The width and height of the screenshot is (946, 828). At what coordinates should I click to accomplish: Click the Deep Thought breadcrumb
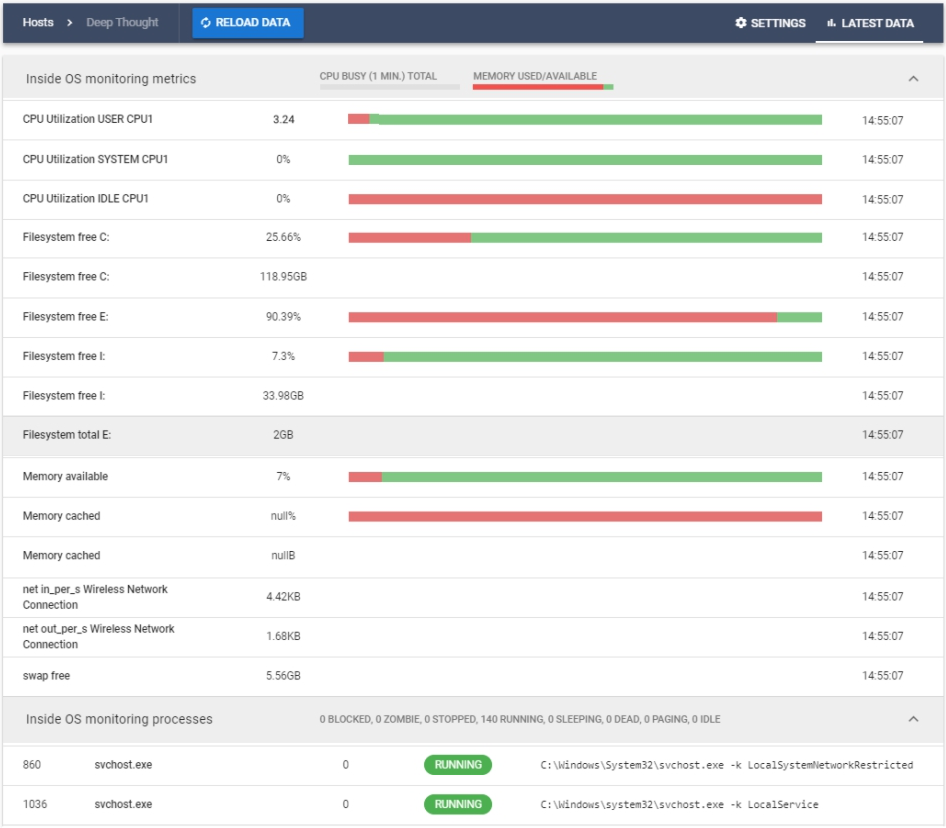(x=122, y=22)
